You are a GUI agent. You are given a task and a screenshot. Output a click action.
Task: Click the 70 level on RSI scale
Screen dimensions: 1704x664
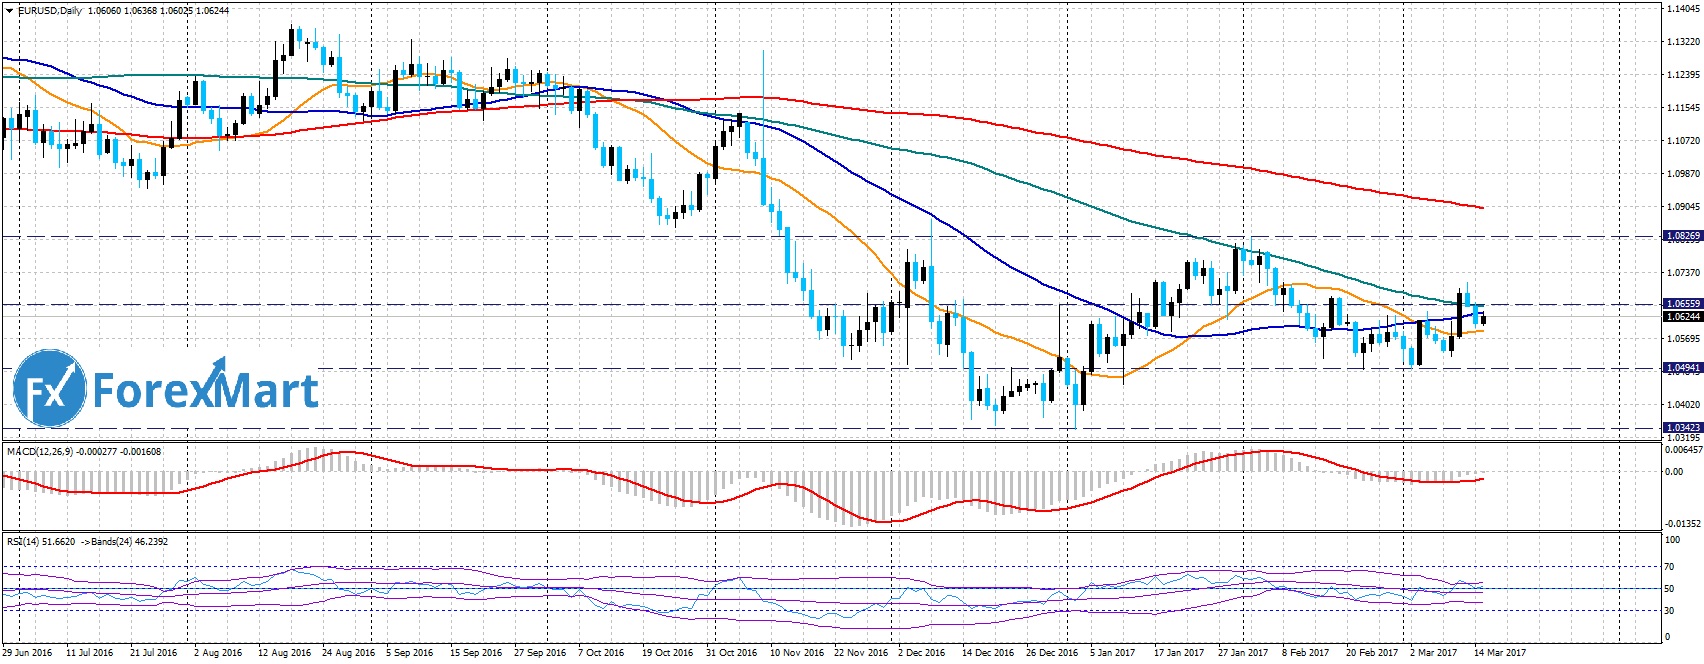coord(1669,567)
